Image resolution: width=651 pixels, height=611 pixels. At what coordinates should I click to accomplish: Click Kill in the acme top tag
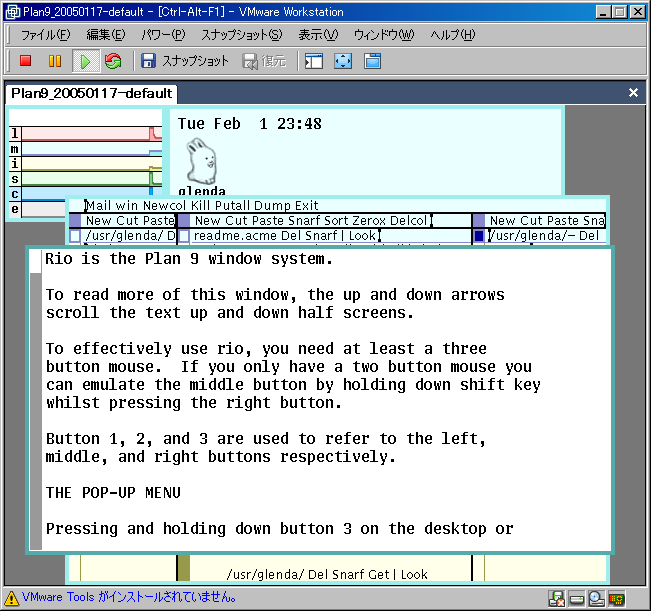(201, 206)
